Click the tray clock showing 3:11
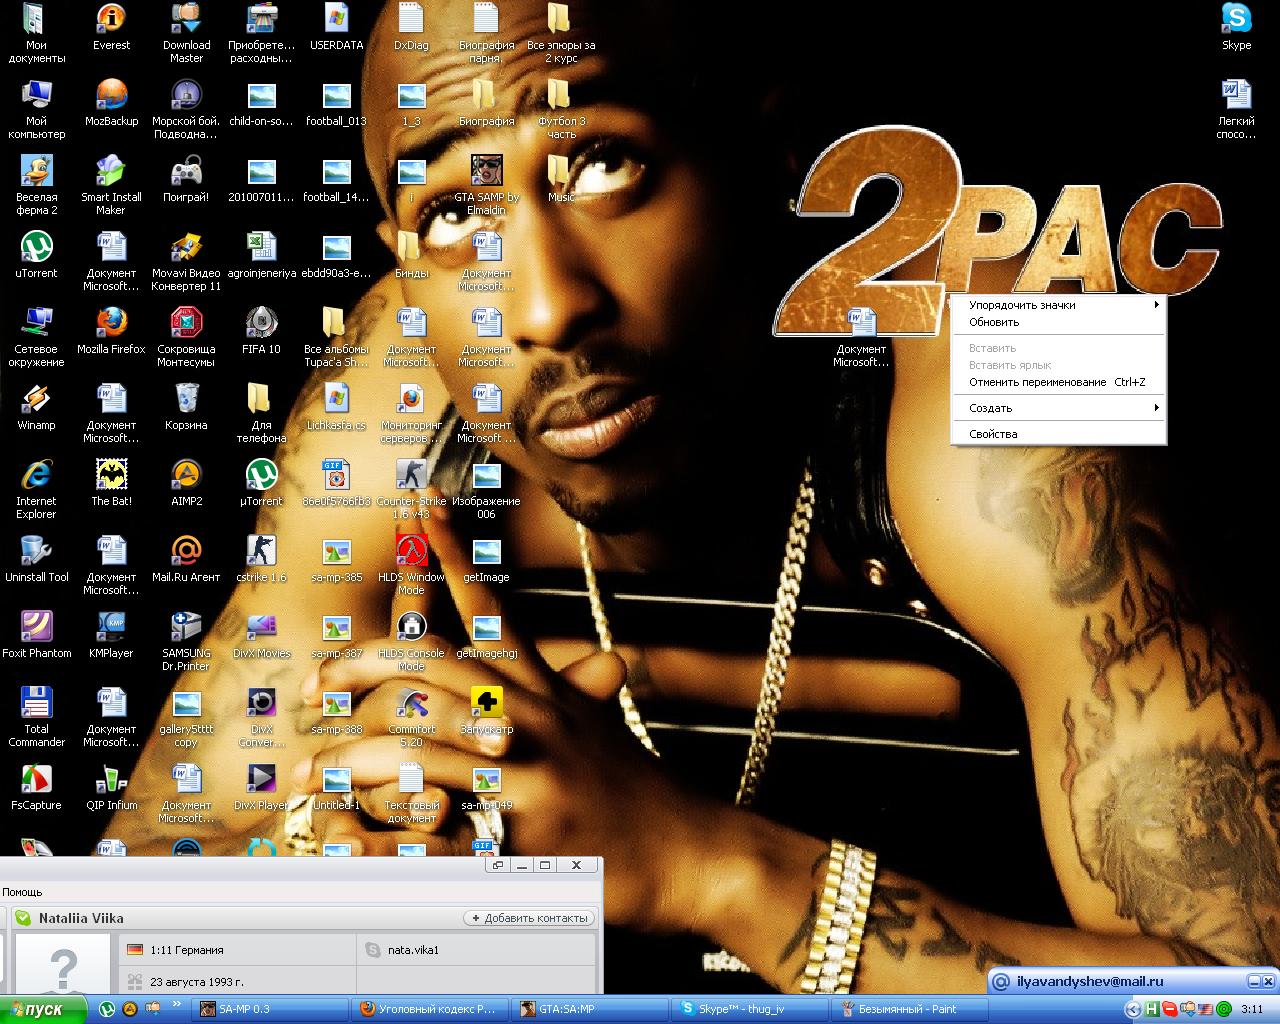Viewport: 1280px width, 1024px height. pos(1252,1009)
